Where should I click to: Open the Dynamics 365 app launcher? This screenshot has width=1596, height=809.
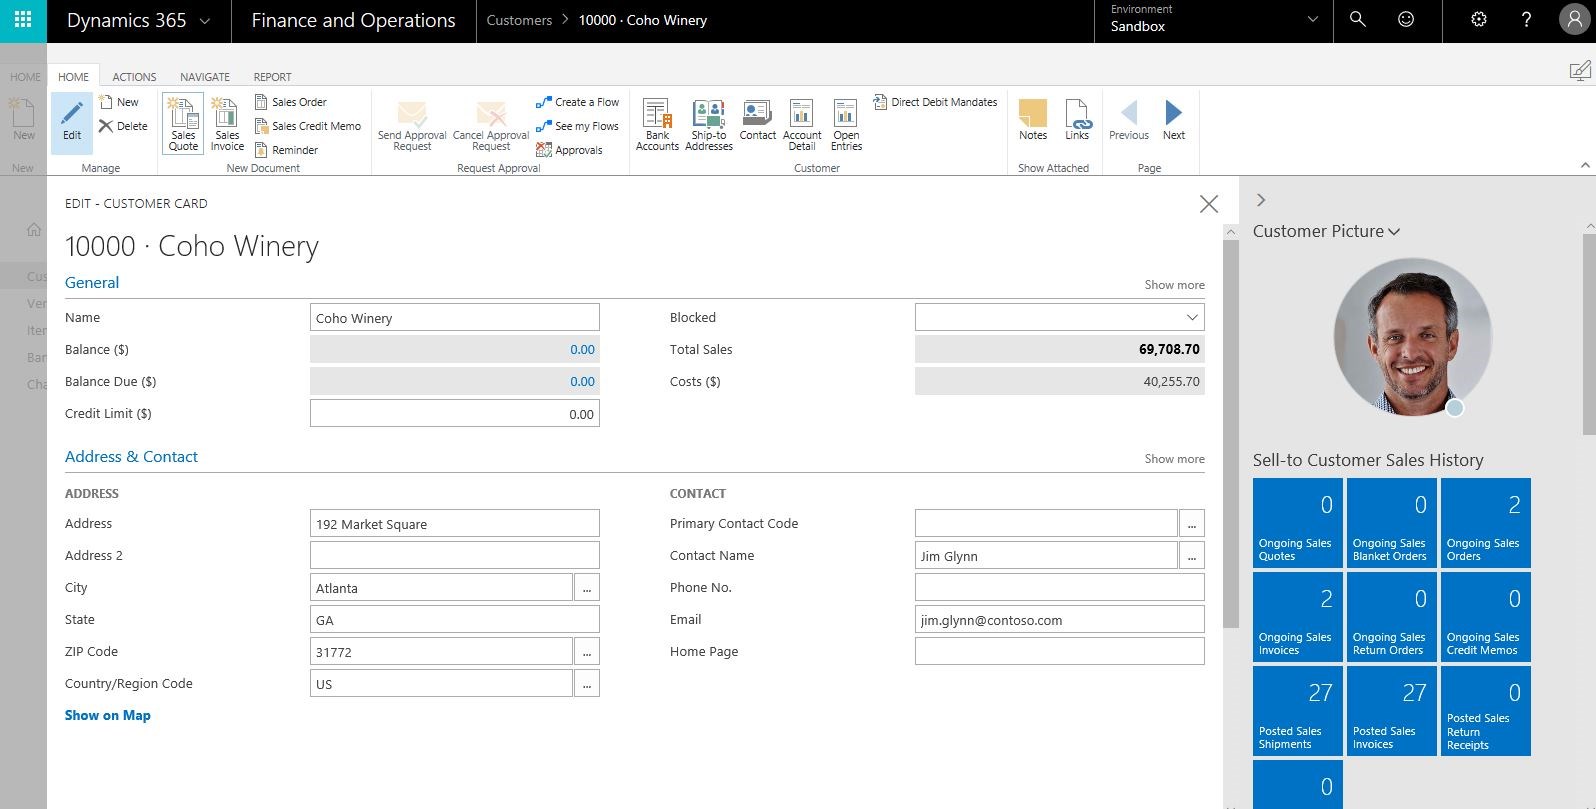(x=23, y=20)
